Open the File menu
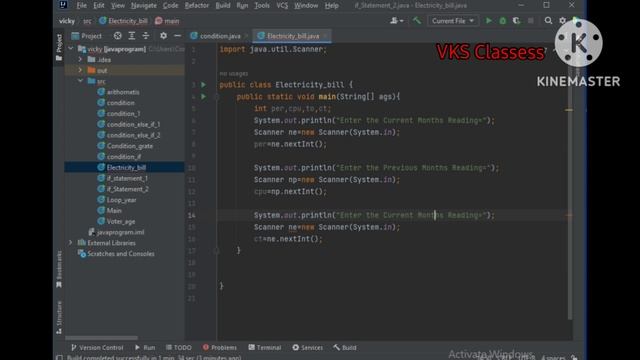The width and height of the screenshot is (640, 360). tap(82, 5)
